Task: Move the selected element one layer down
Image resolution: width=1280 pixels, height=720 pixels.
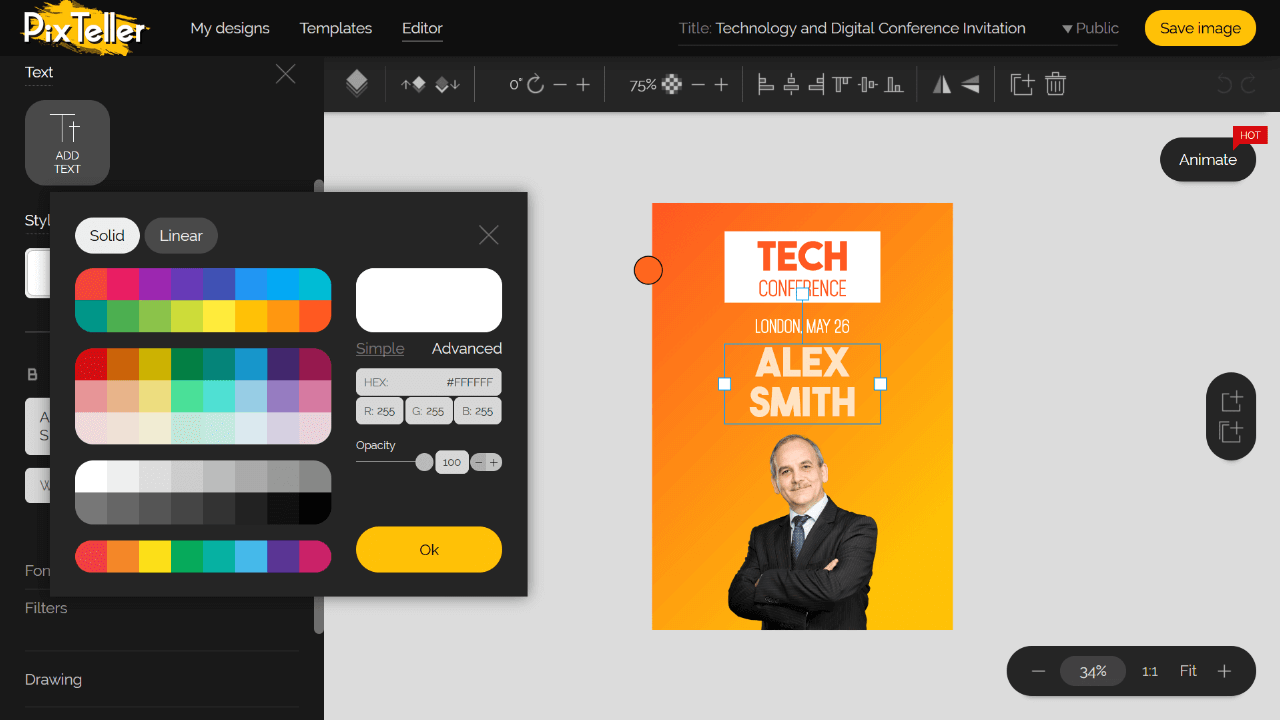Action: point(447,84)
